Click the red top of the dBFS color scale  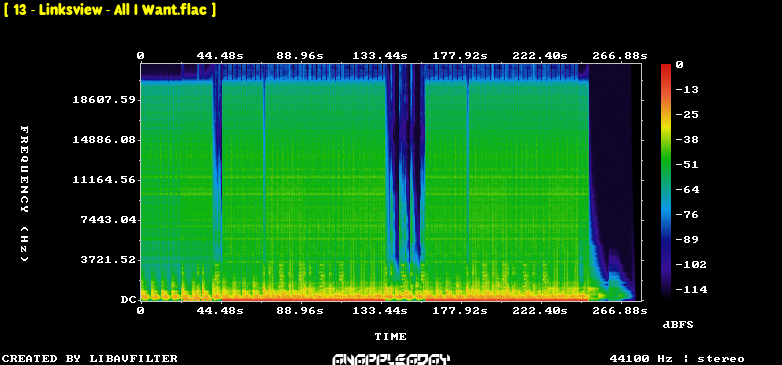point(666,67)
